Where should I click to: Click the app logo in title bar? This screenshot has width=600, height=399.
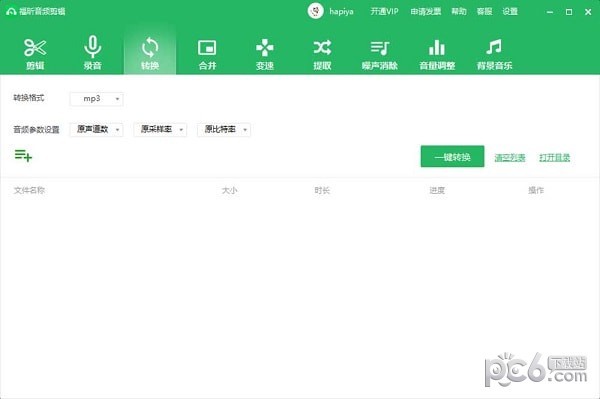point(11,11)
